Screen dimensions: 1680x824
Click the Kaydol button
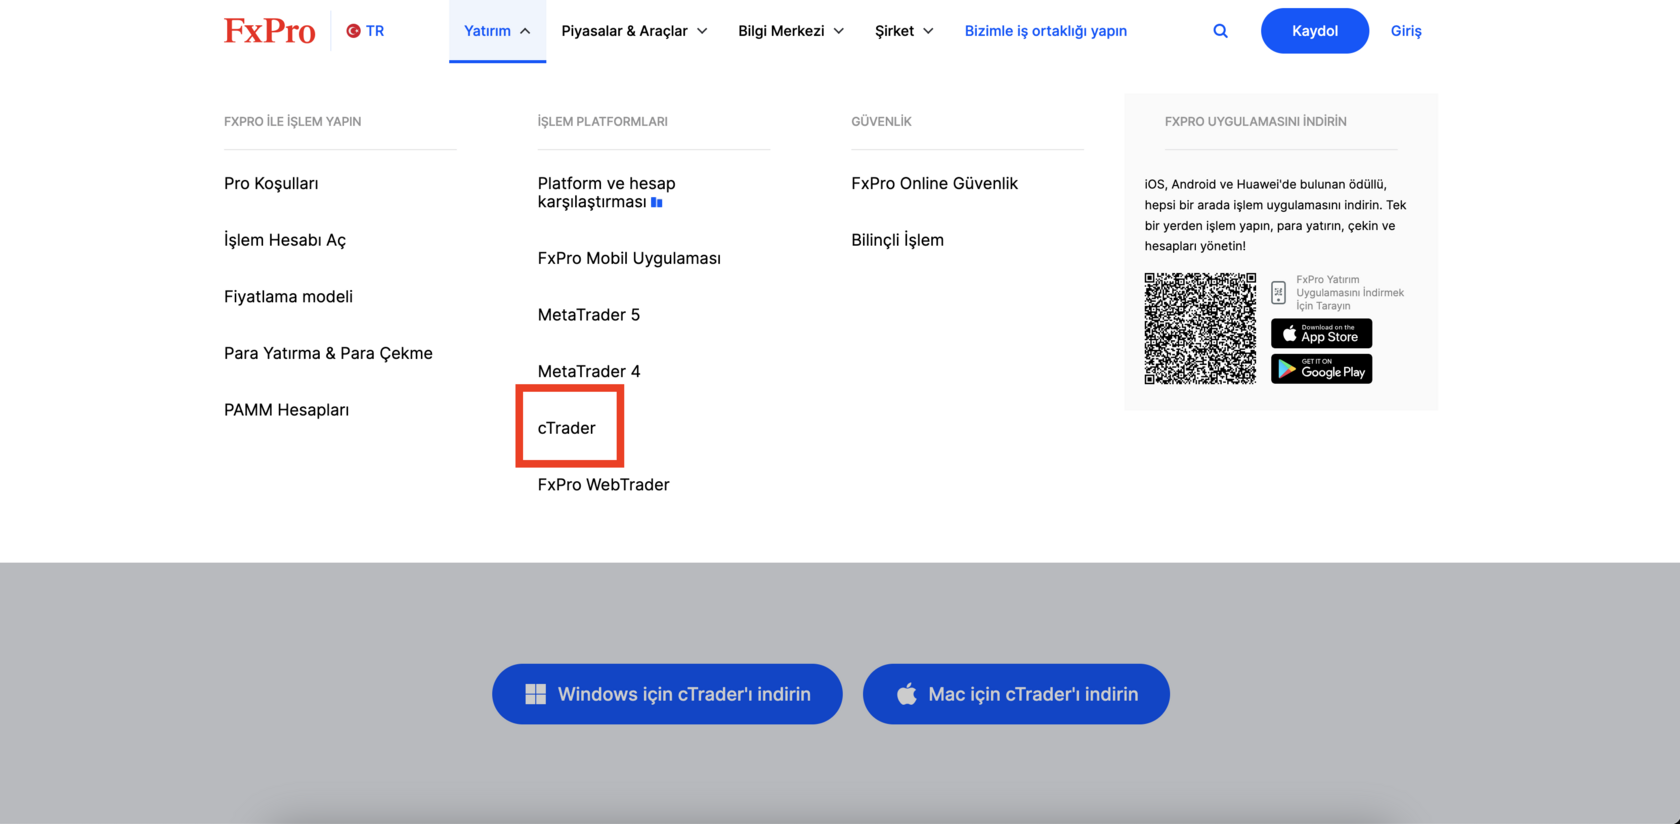pyautogui.click(x=1315, y=31)
